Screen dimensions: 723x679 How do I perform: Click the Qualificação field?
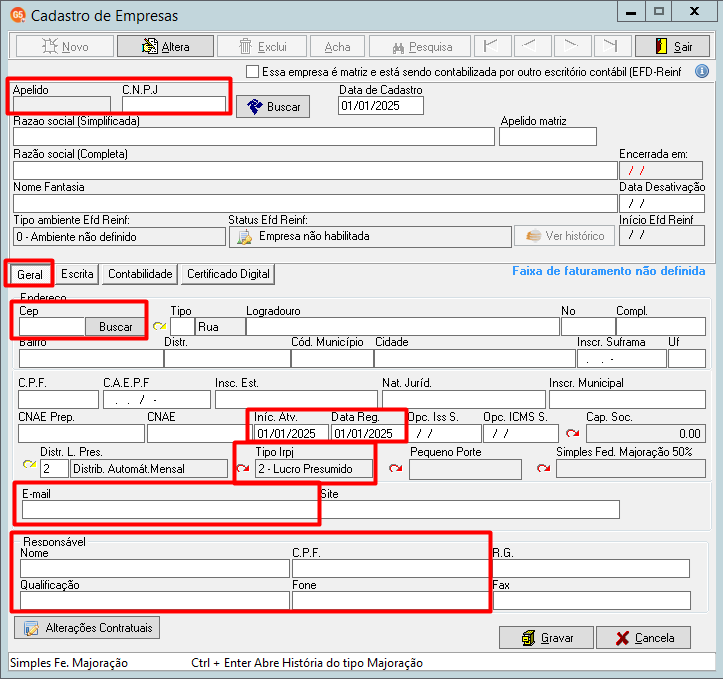154,601
